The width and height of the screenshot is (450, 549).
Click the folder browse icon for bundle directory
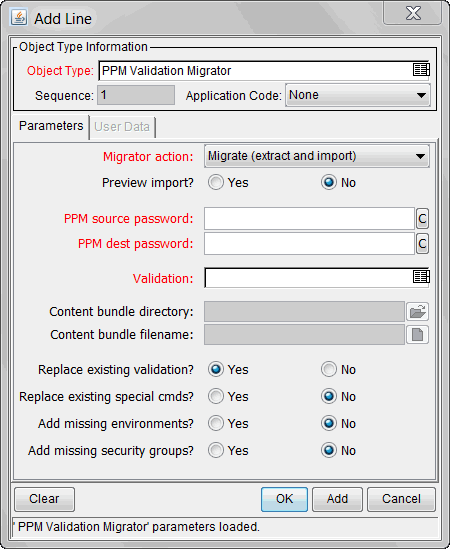[417, 311]
